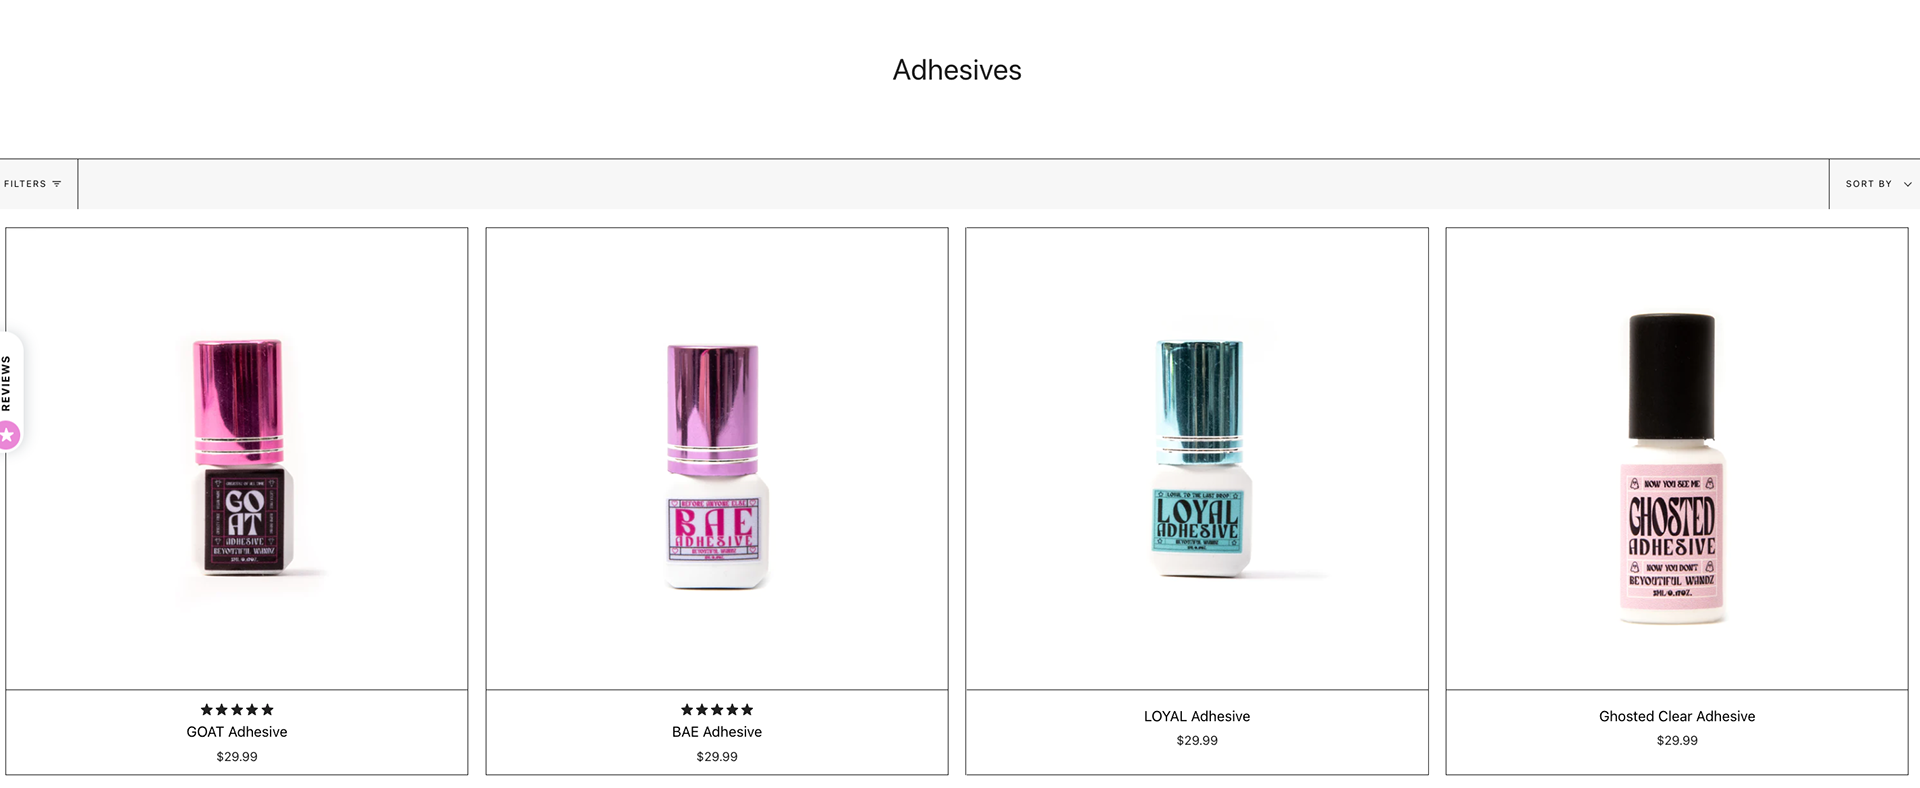Click the five-star rating under GOAT Adhesive
Image resolution: width=1920 pixels, height=788 pixels.
(x=237, y=709)
